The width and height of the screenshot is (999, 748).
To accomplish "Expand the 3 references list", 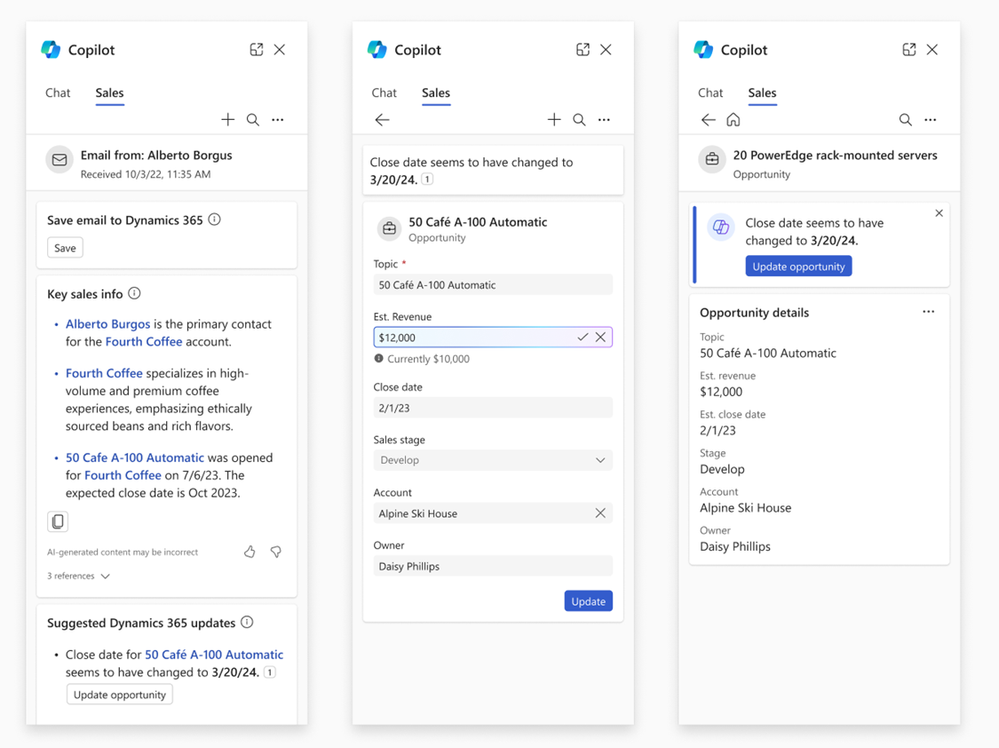I will [x=78, y=576].
